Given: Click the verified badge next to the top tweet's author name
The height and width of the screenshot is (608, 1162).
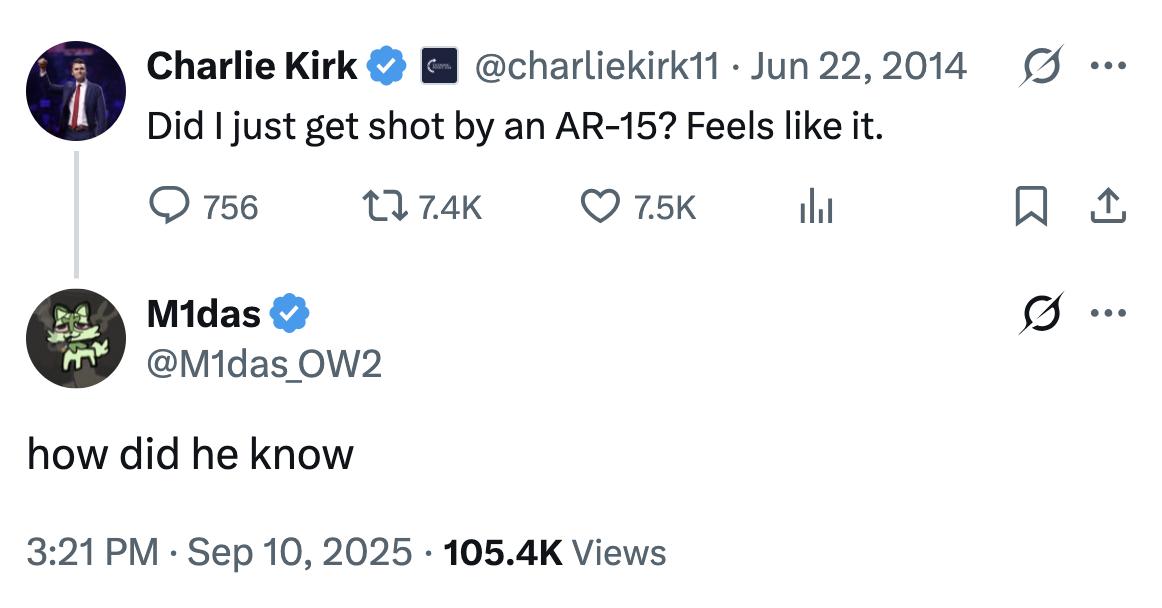Looking at the screenshot, I should tap(387, 67).
